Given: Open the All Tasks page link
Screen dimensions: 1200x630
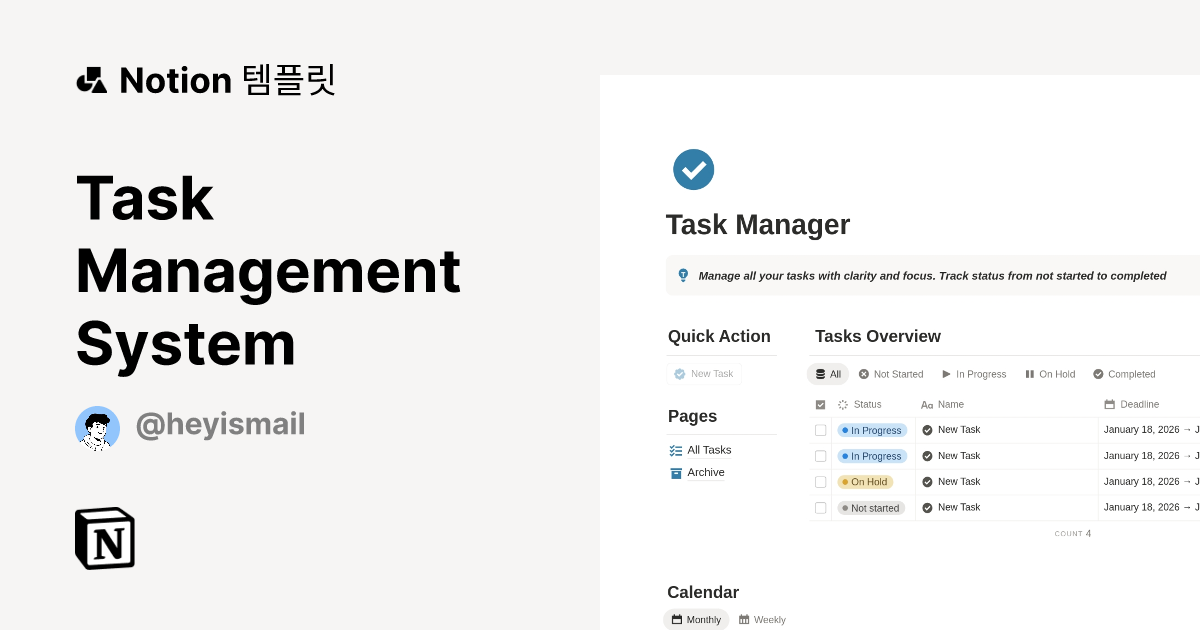Looking at the screenshot, I should pos(709,450).
